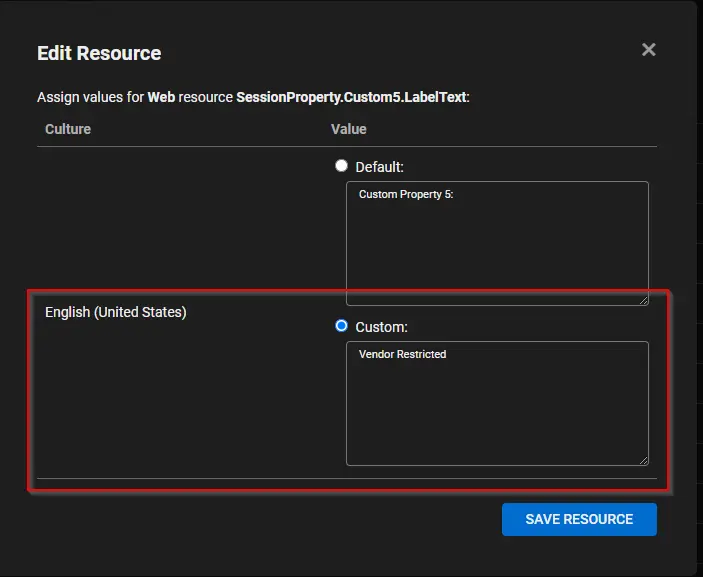Click the resize handle of Custom text area
This screenshot has width=703, height=577.
644,461
